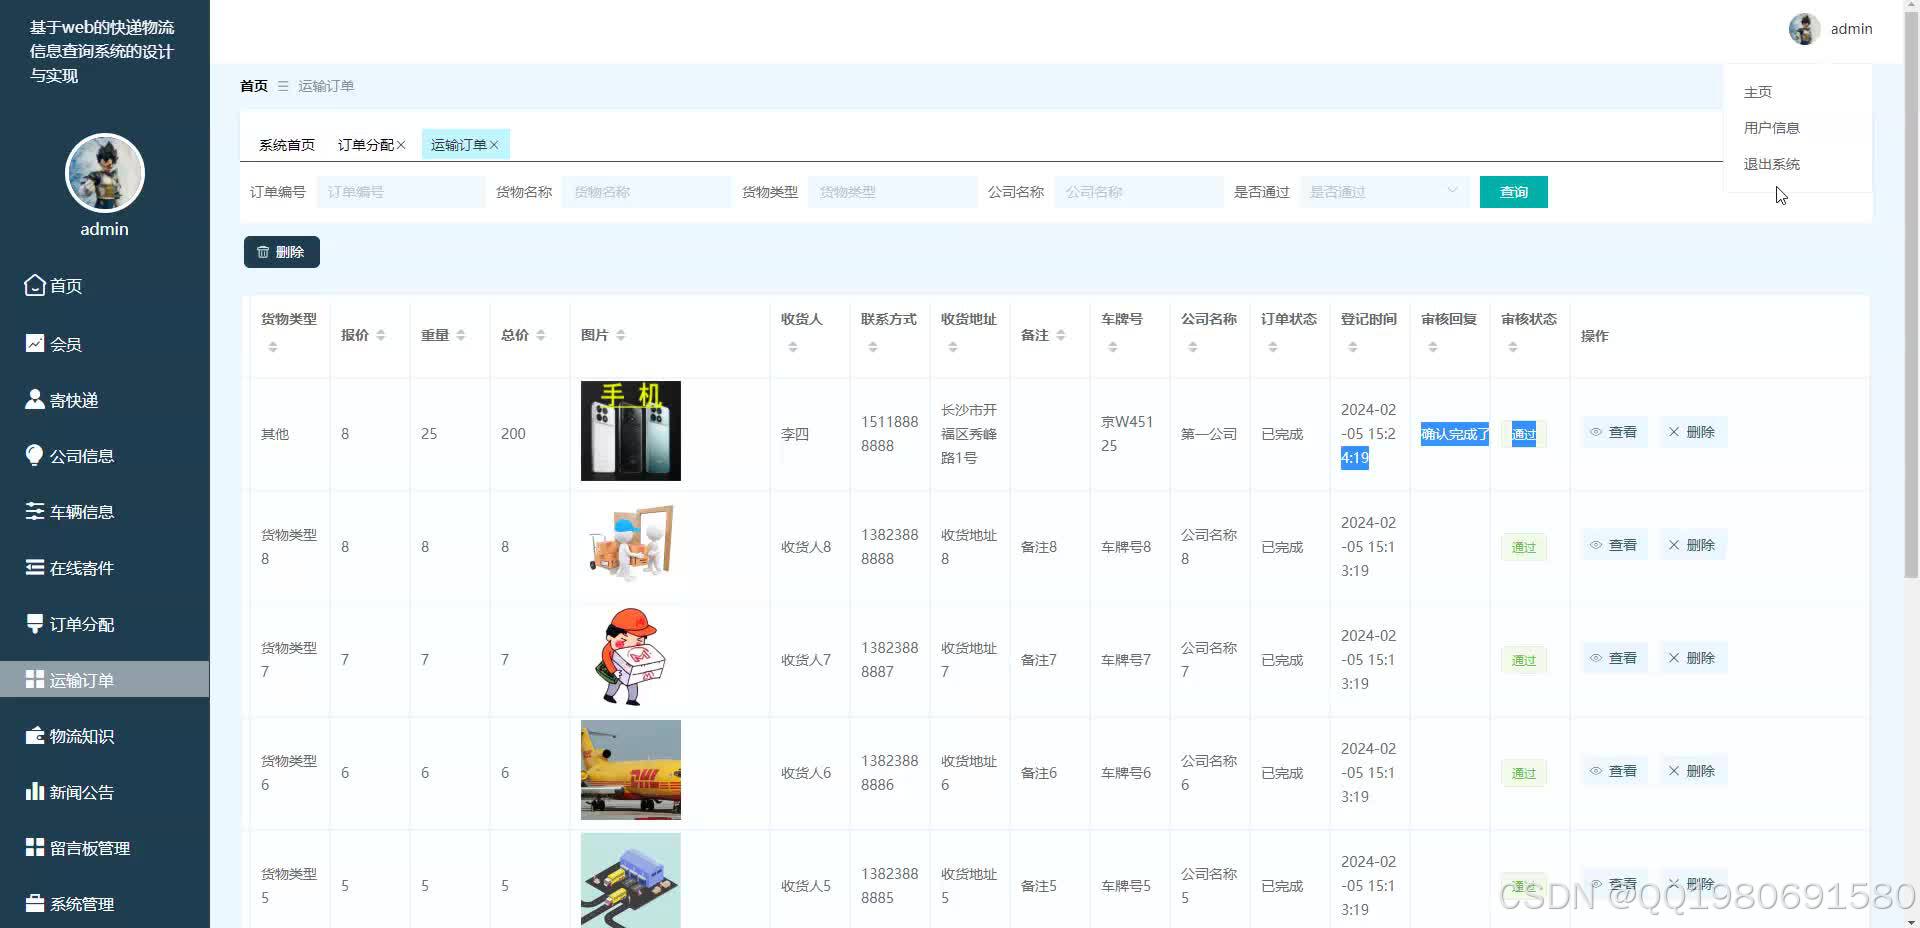
Task: Open the 首页 sidebar home icon
Action: 35,285
